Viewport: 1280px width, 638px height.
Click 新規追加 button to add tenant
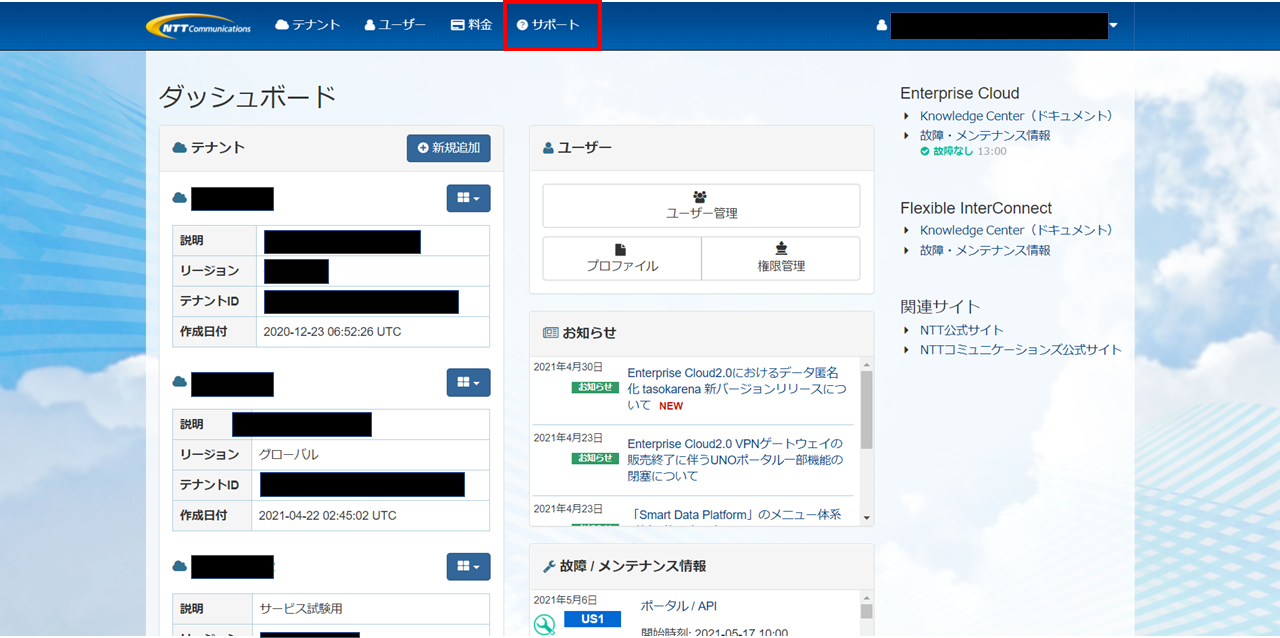(x=448, y=148)
